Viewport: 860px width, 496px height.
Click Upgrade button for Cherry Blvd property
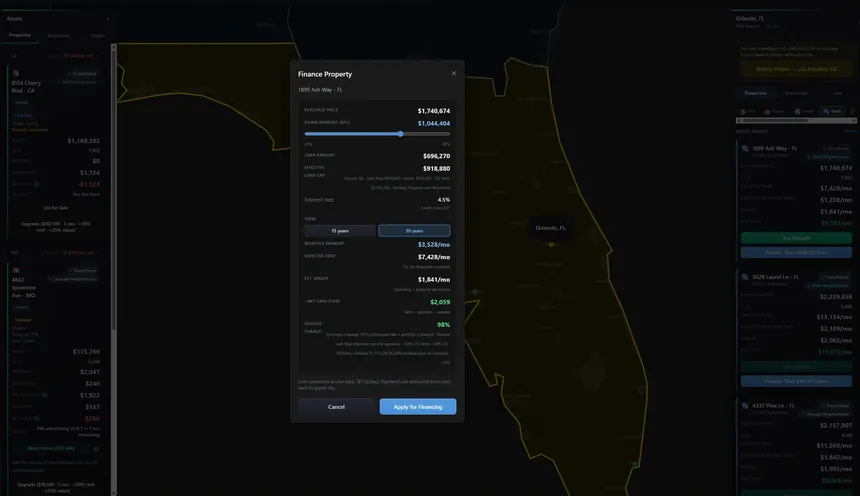pyautogui.click(x=55, y=227)
